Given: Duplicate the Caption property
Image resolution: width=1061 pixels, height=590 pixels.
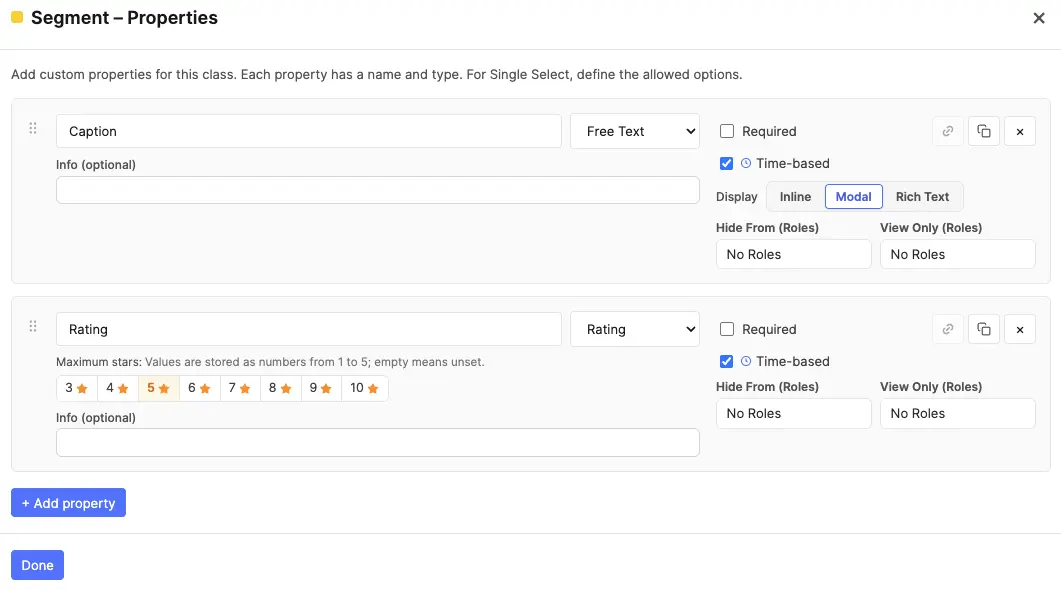Looking at the screenshot, I should click(x=984, y=131).
